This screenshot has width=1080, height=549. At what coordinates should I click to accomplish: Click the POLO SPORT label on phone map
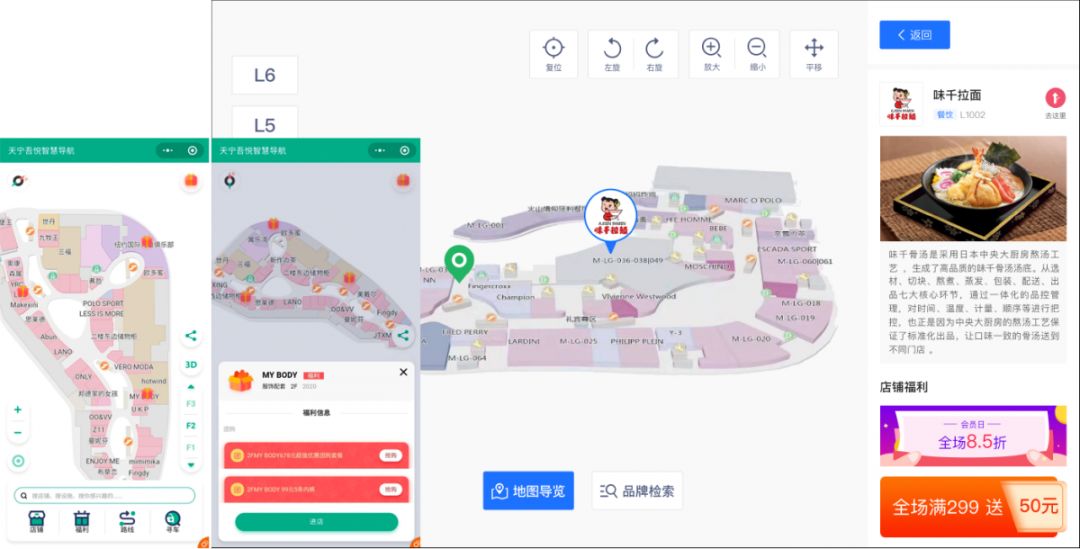point(103,303)
